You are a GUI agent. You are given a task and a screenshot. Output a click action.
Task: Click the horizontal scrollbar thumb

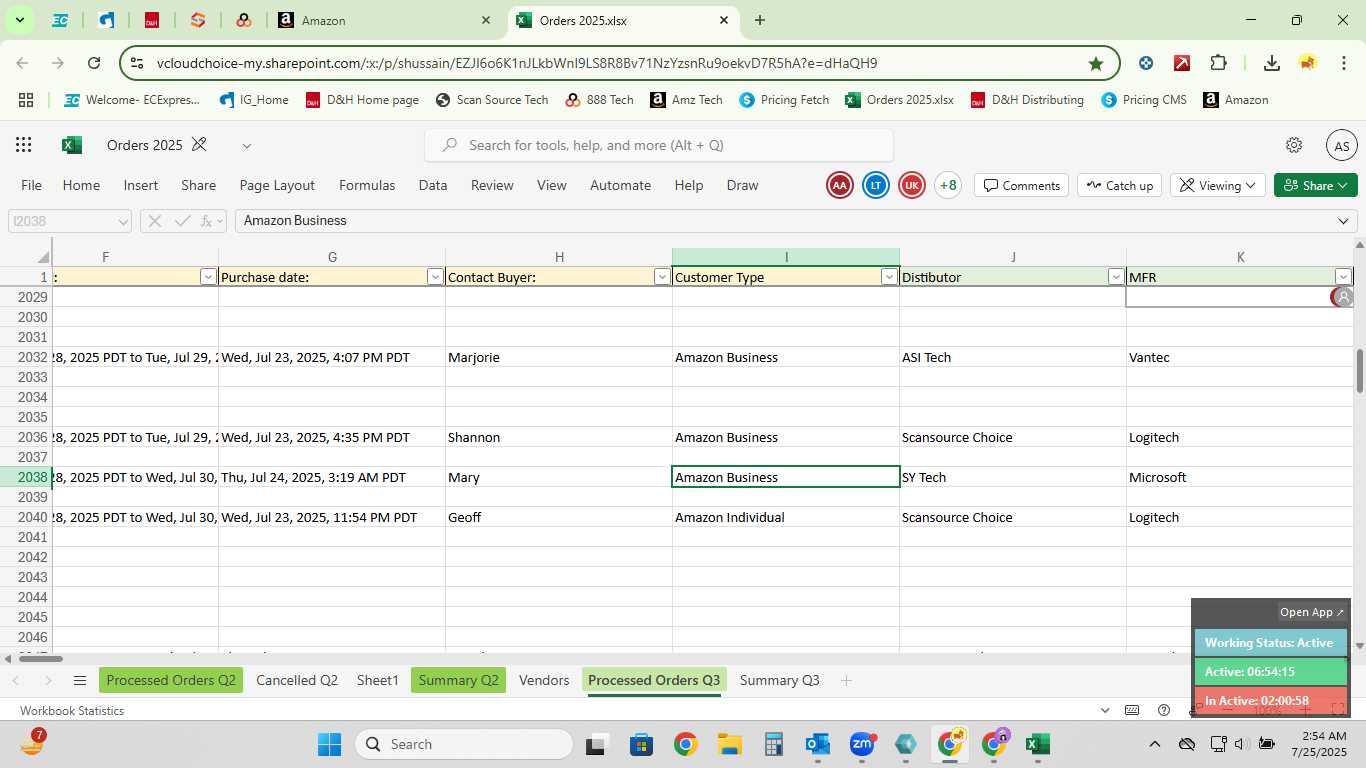point(41,658)
